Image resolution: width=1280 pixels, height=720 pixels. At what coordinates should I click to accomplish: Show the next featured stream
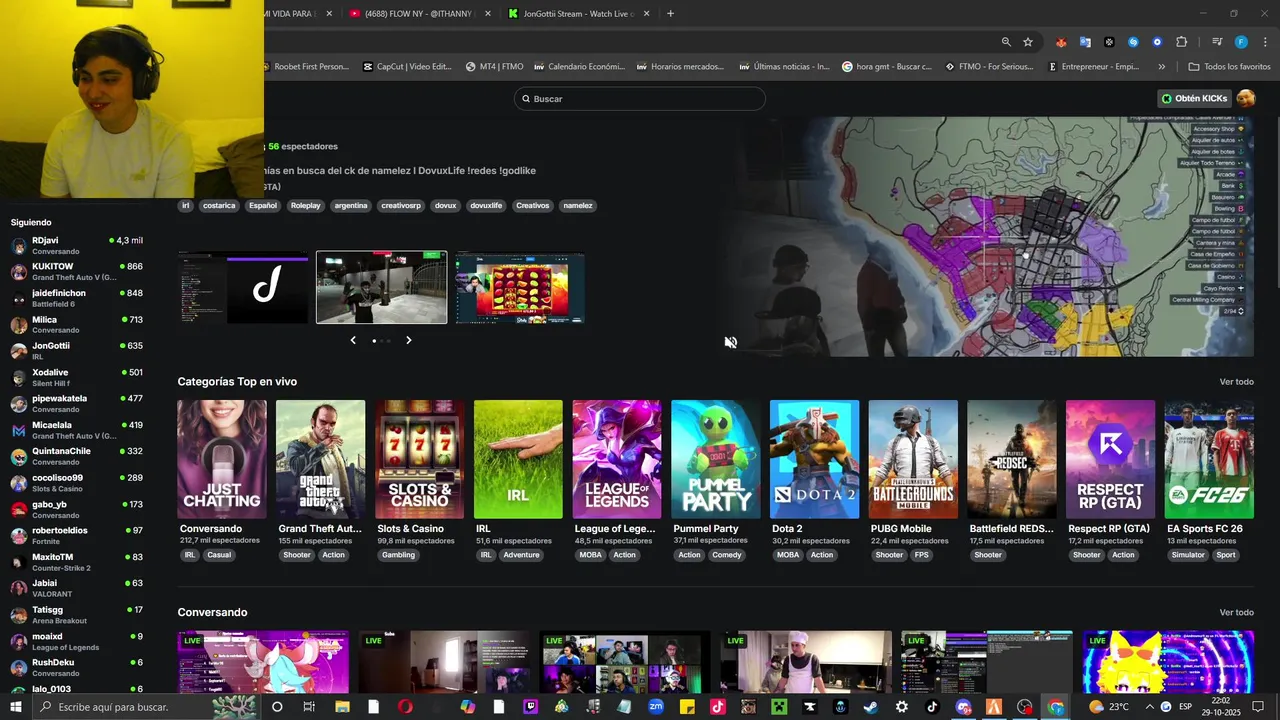(x=408, y=340)
